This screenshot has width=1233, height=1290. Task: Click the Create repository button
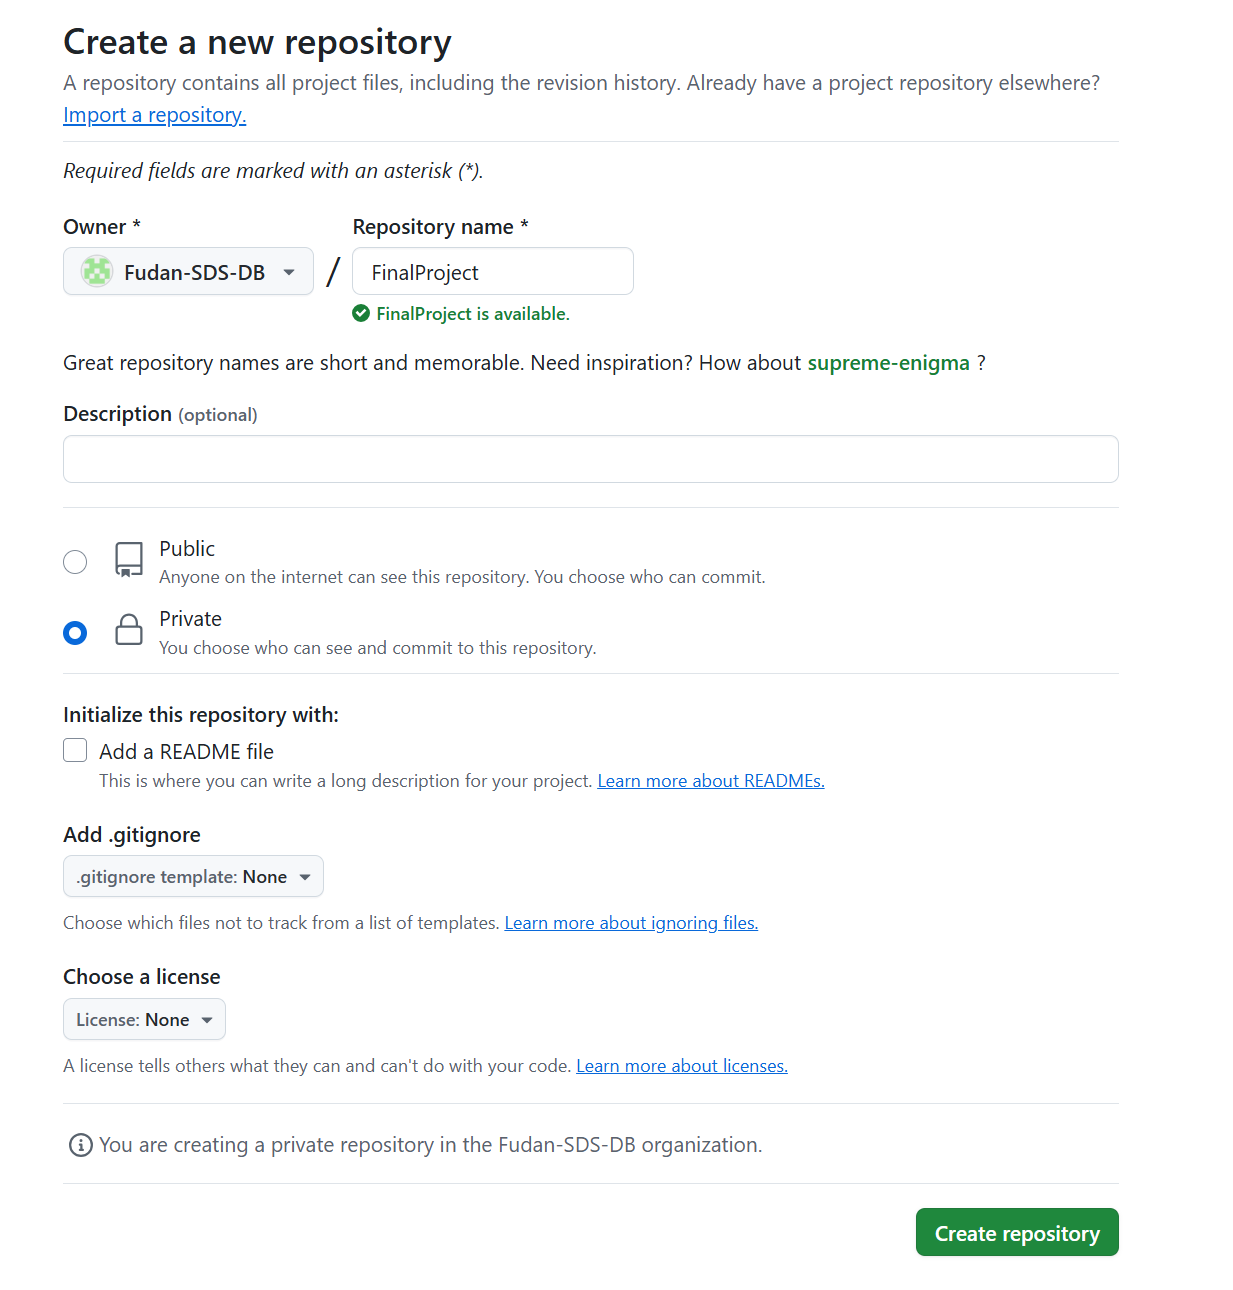1017,1232
